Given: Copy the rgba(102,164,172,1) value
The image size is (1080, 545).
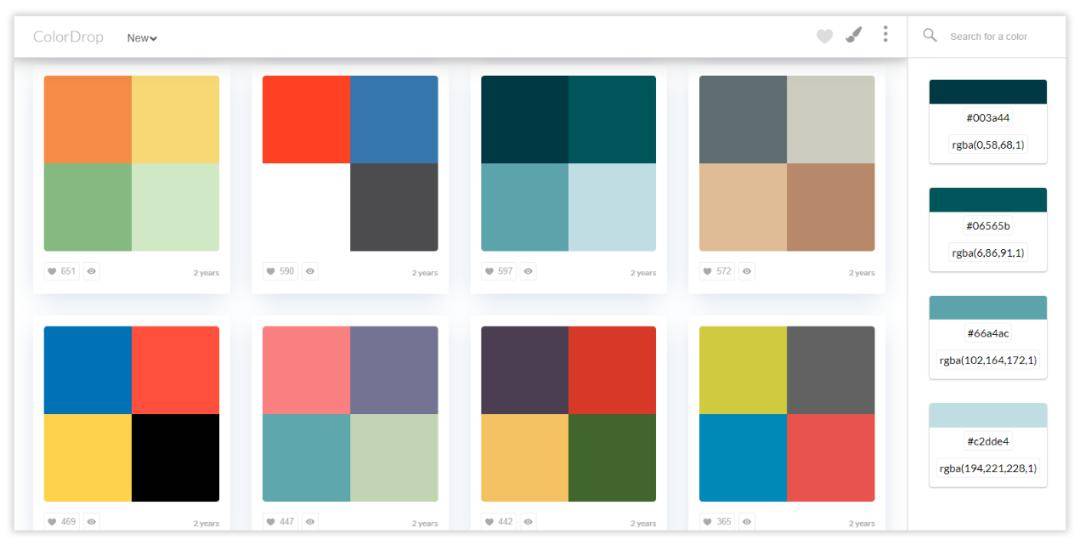Looking at the screenshot, I should [x=988, y=360].
